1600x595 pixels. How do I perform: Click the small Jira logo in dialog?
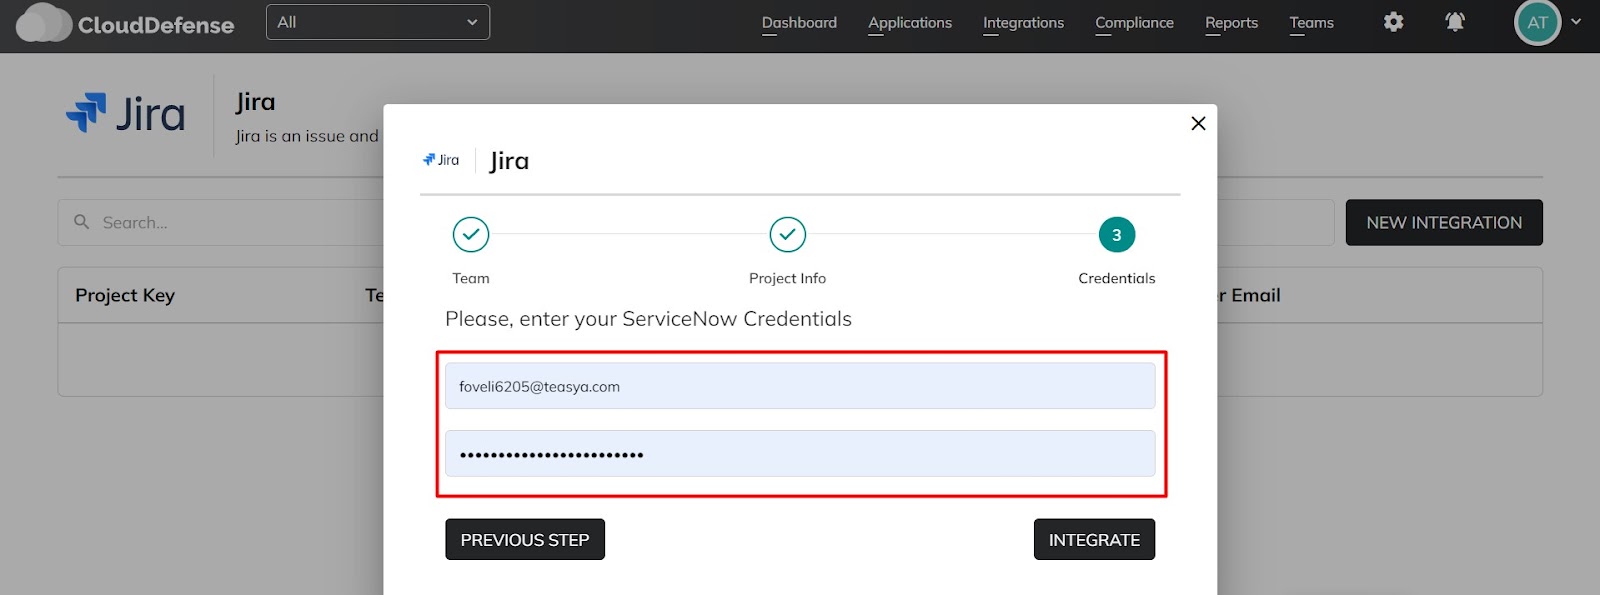point(441,160)
